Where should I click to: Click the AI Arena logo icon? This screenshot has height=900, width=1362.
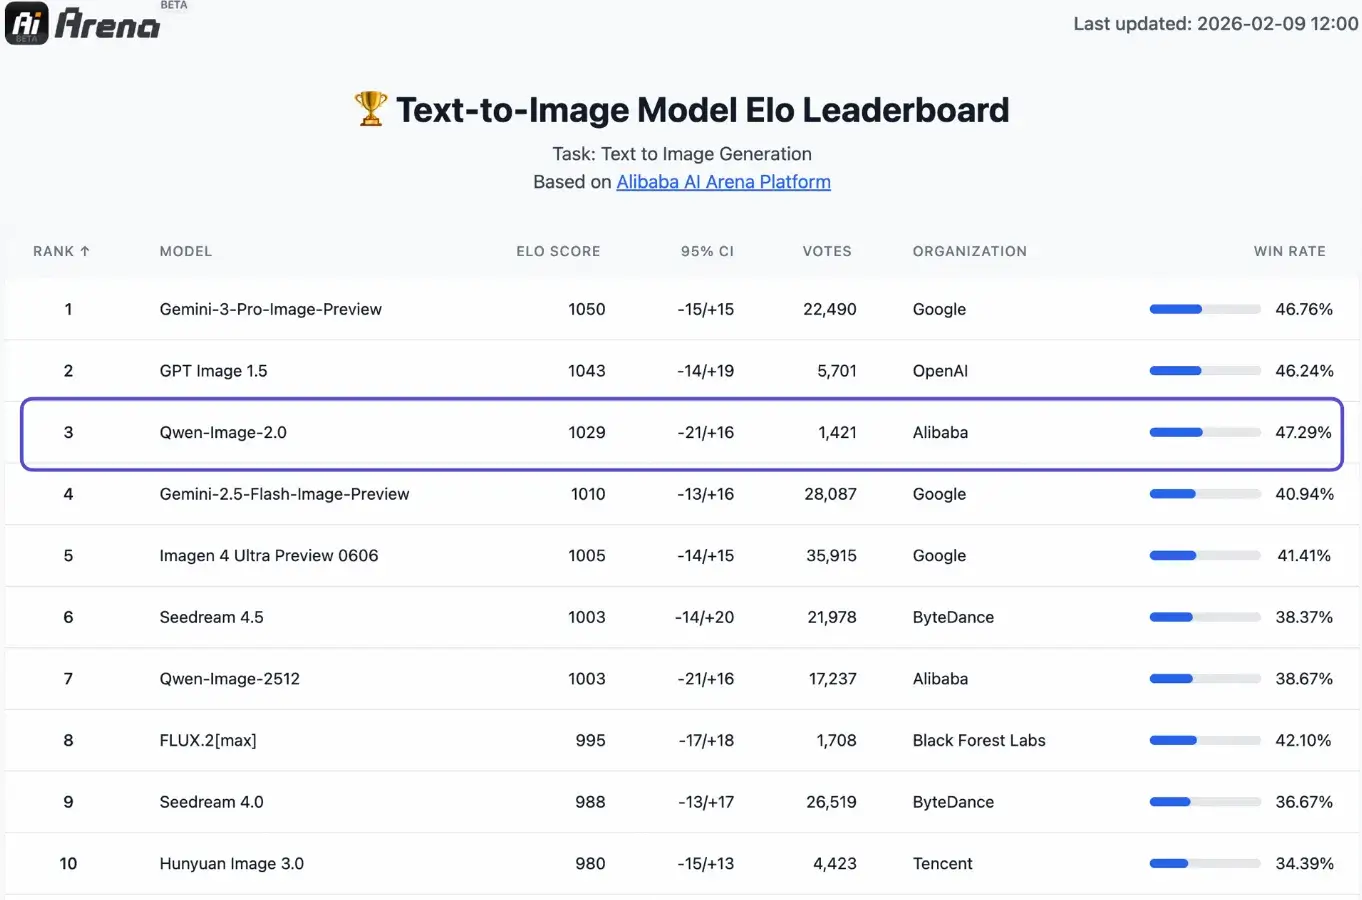[27, 24]
